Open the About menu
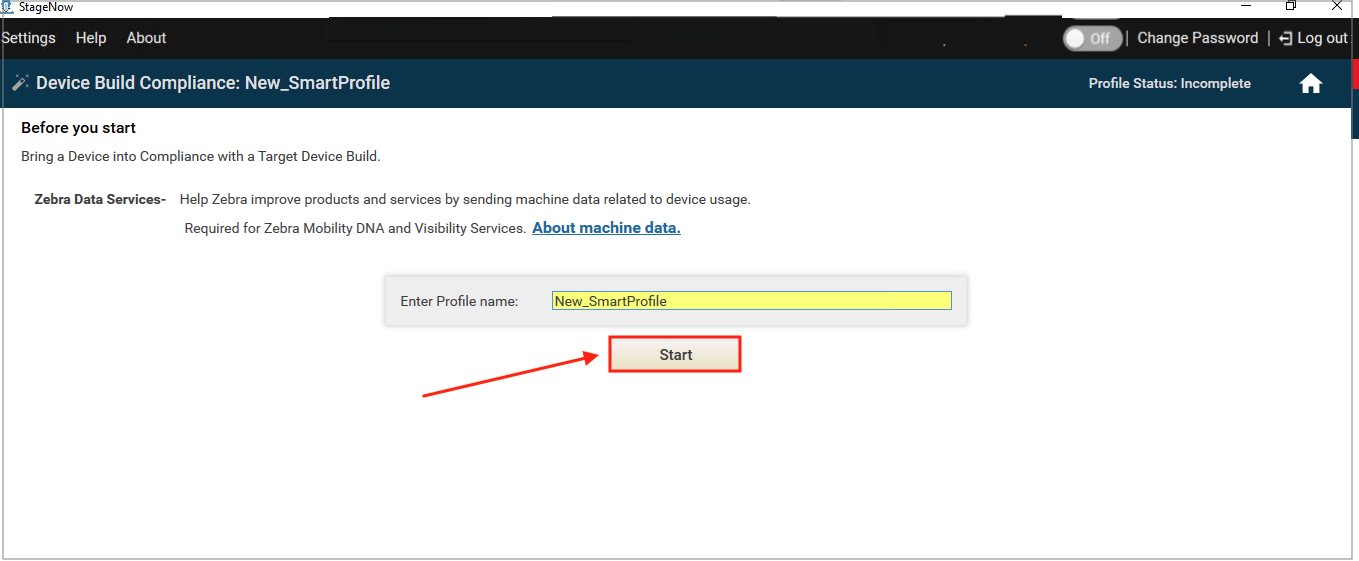The width and height of the screenshot is (1359, 561). (x=146, y=38)
